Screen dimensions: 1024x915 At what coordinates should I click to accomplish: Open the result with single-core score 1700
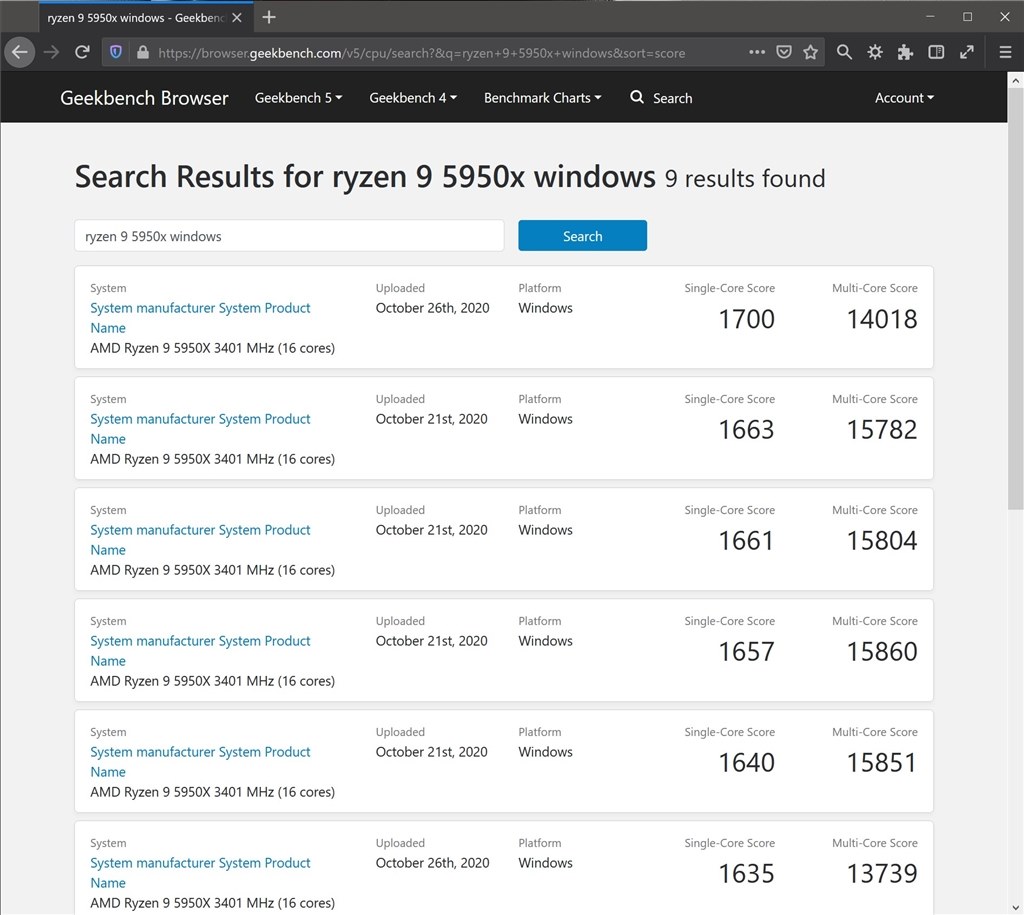coord(200,317)
